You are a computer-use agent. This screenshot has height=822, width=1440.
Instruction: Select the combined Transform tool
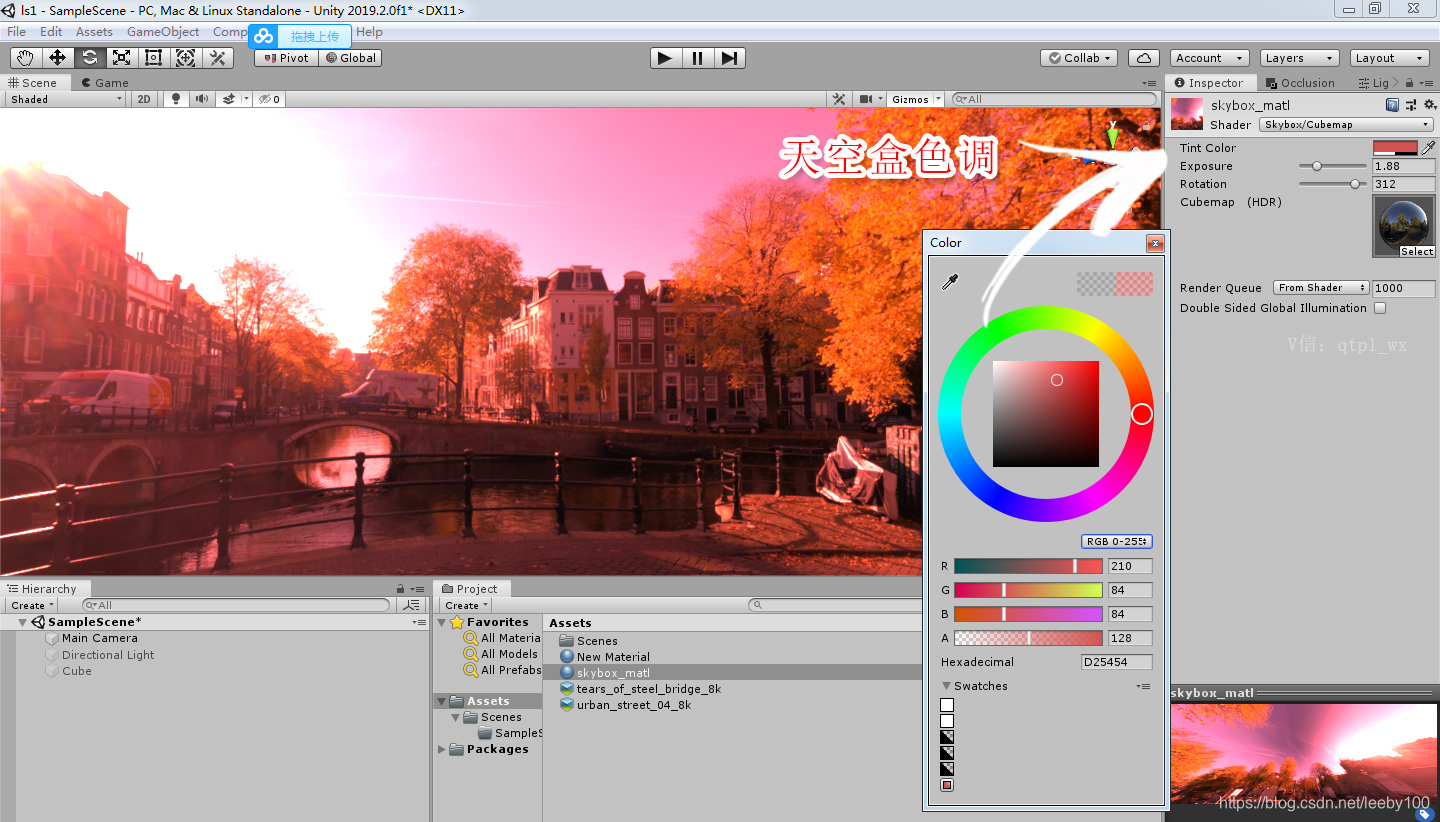[x=186, y=58]
